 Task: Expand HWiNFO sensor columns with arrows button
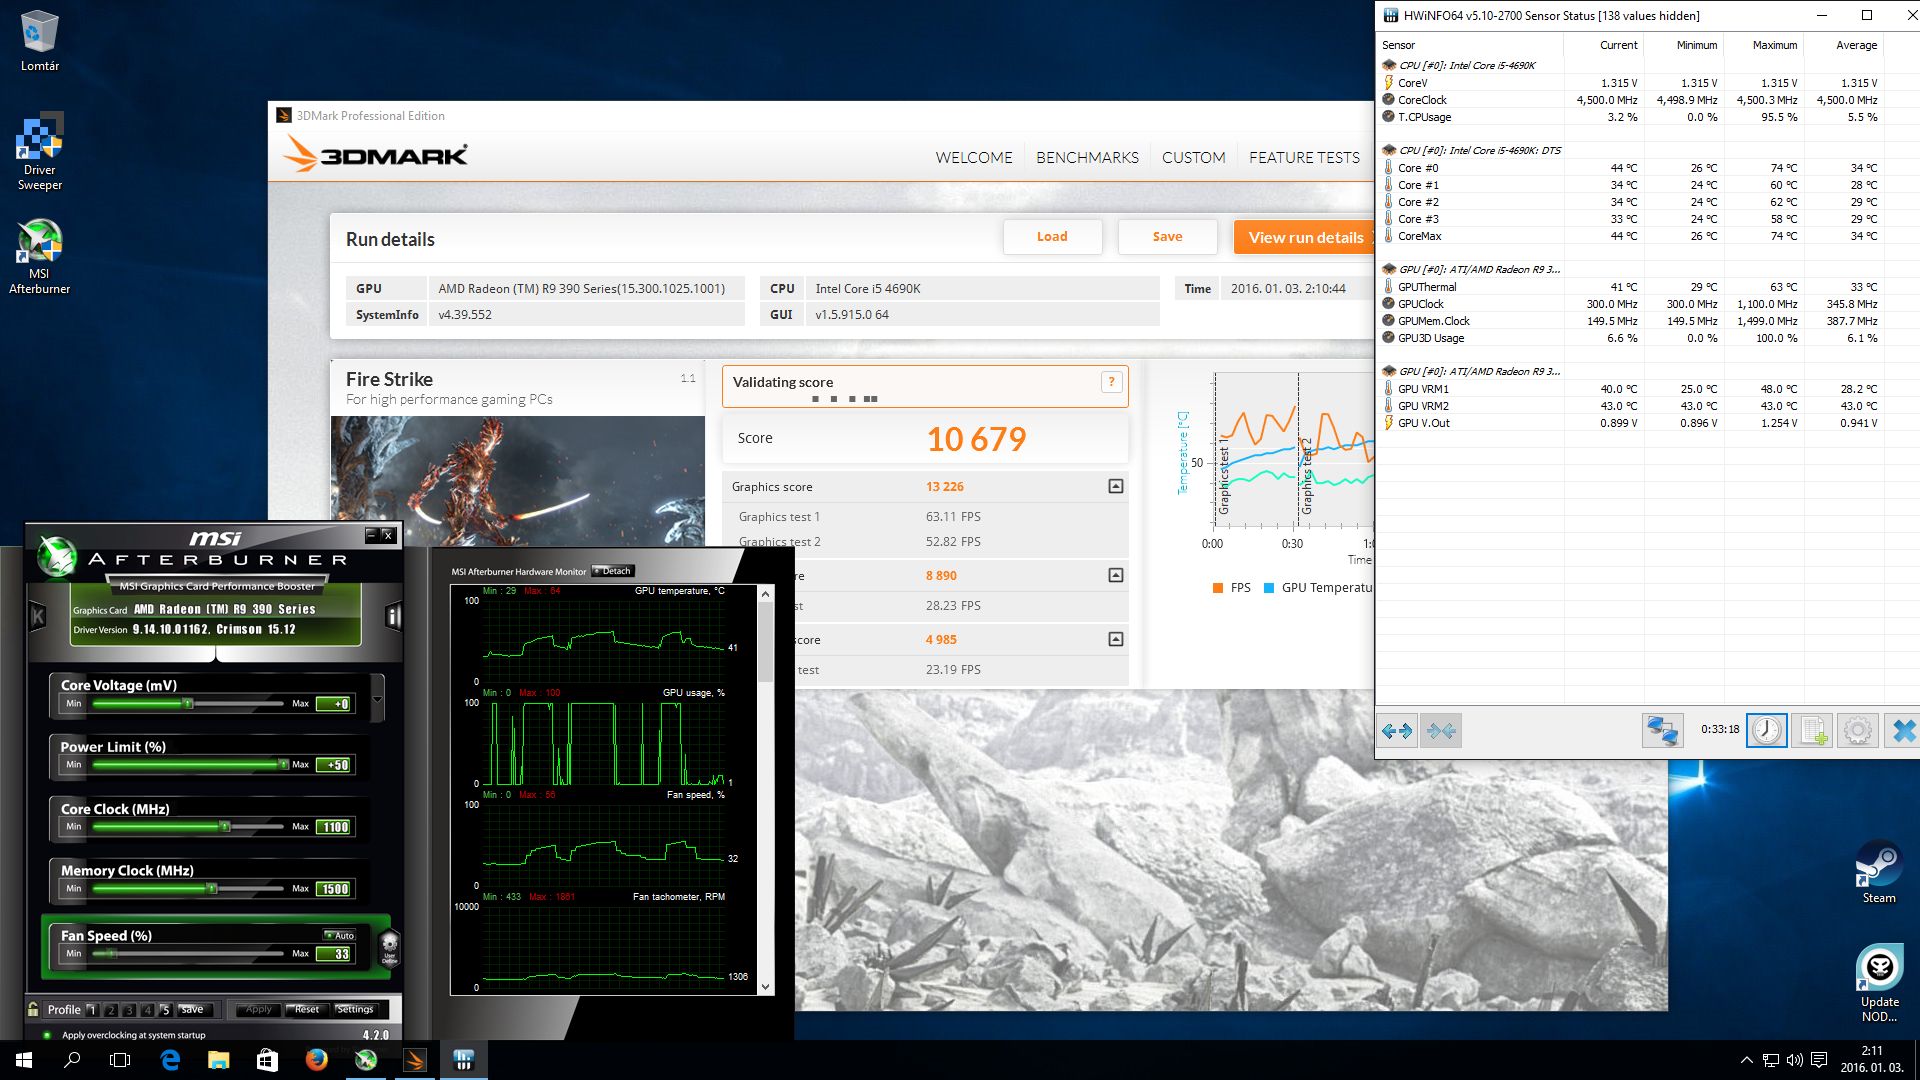pyautogui.click(x=1397, y=731)
